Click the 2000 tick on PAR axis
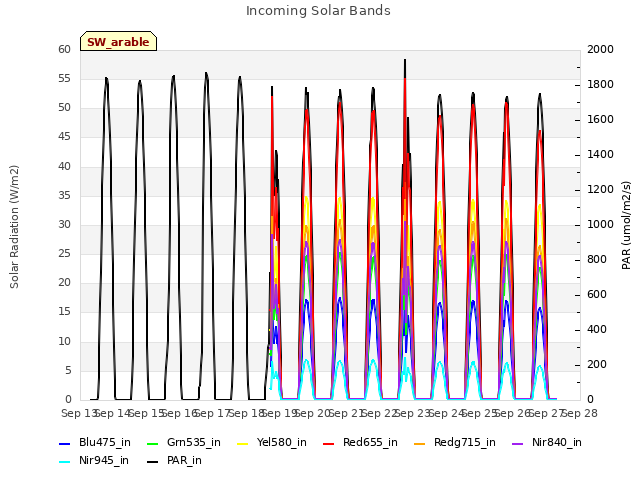The height and width of the screenshot is (480, 640). click(600, 49)
